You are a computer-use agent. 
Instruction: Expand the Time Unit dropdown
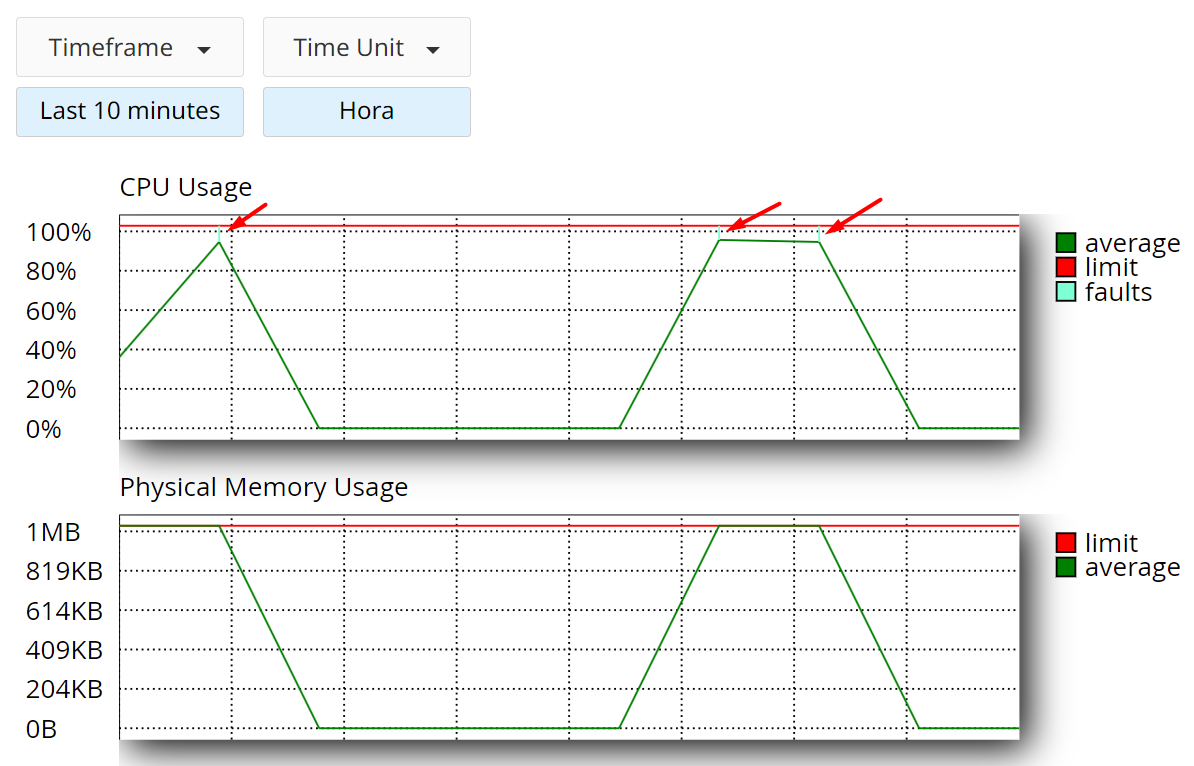366,48
